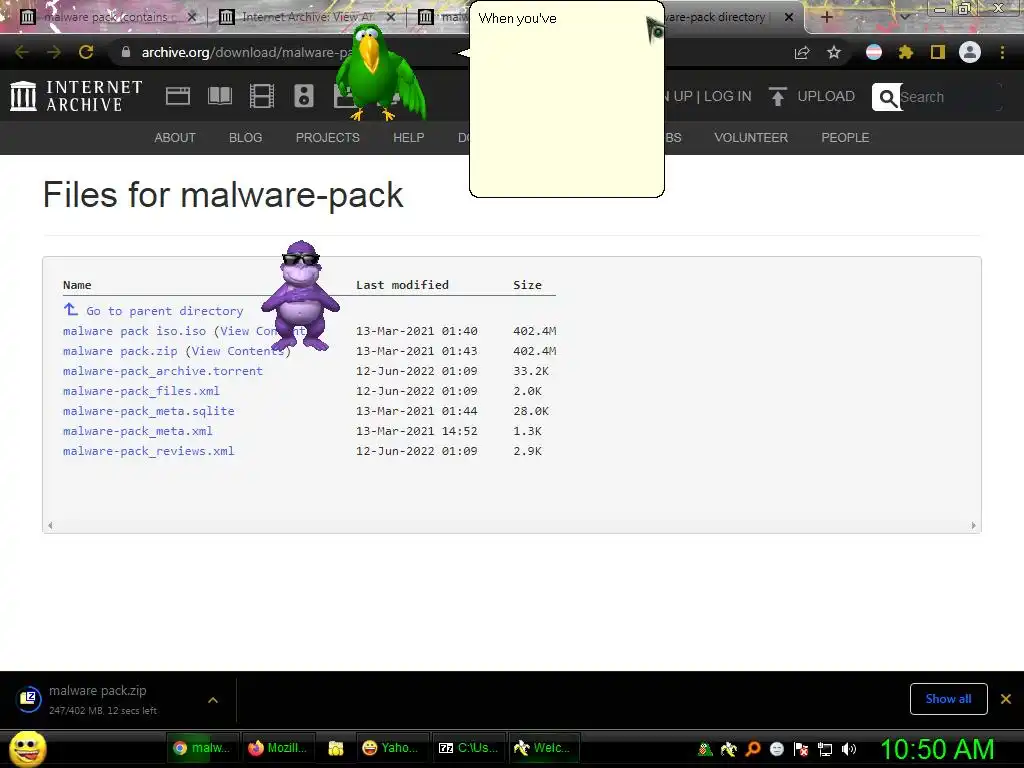Open the tab search dropdown chevron
This screenshot has width=1024, height=768.
(905, 17)
